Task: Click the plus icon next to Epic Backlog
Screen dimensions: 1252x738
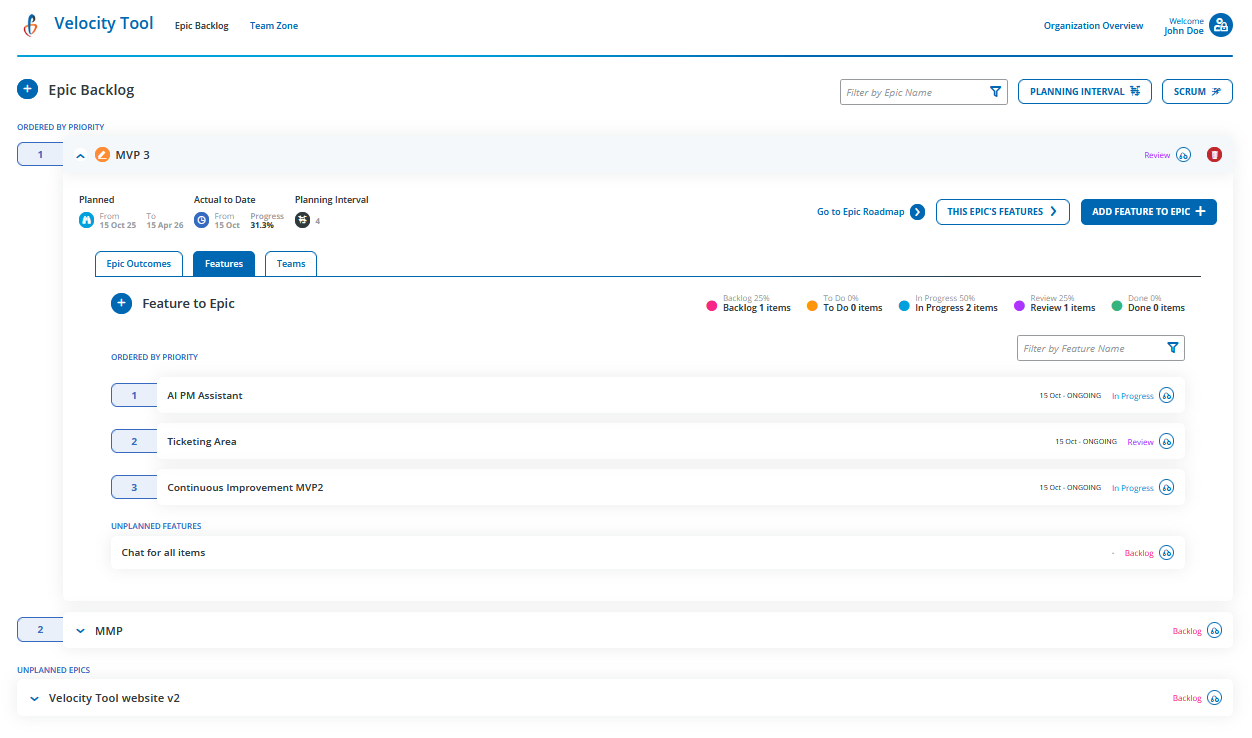Action: (27, 89)
